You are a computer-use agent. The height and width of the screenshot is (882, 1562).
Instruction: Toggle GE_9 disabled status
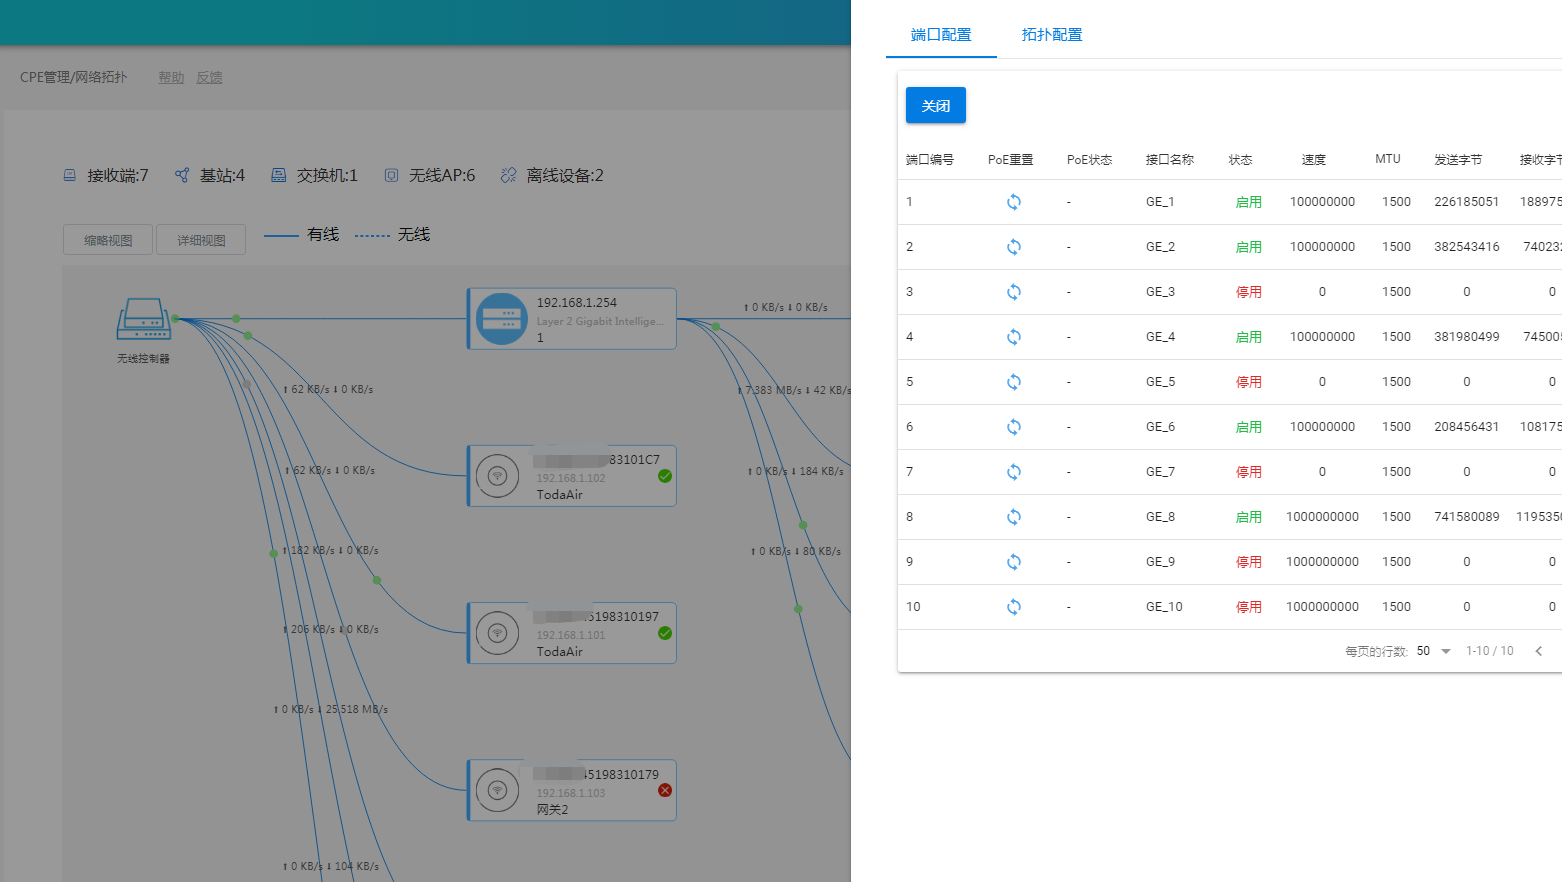point(1248,562)
